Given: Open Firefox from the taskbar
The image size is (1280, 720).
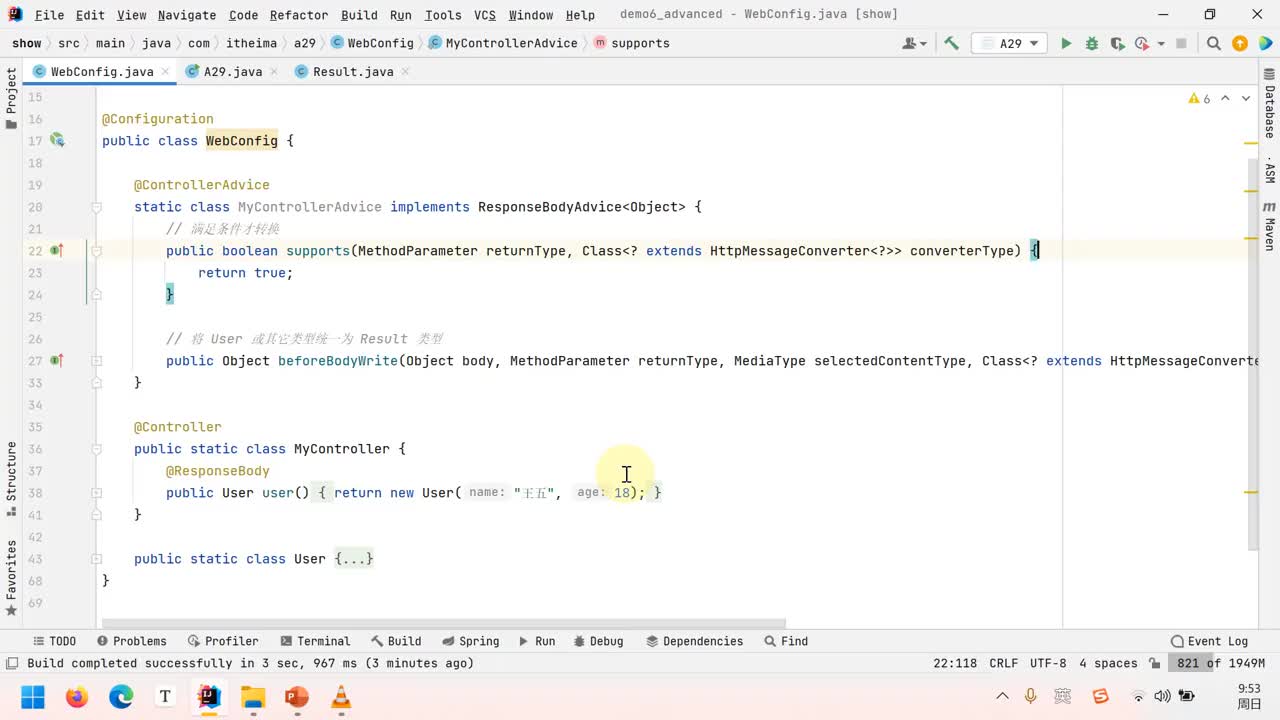Looking at the screenshot, I should (77, 697).
